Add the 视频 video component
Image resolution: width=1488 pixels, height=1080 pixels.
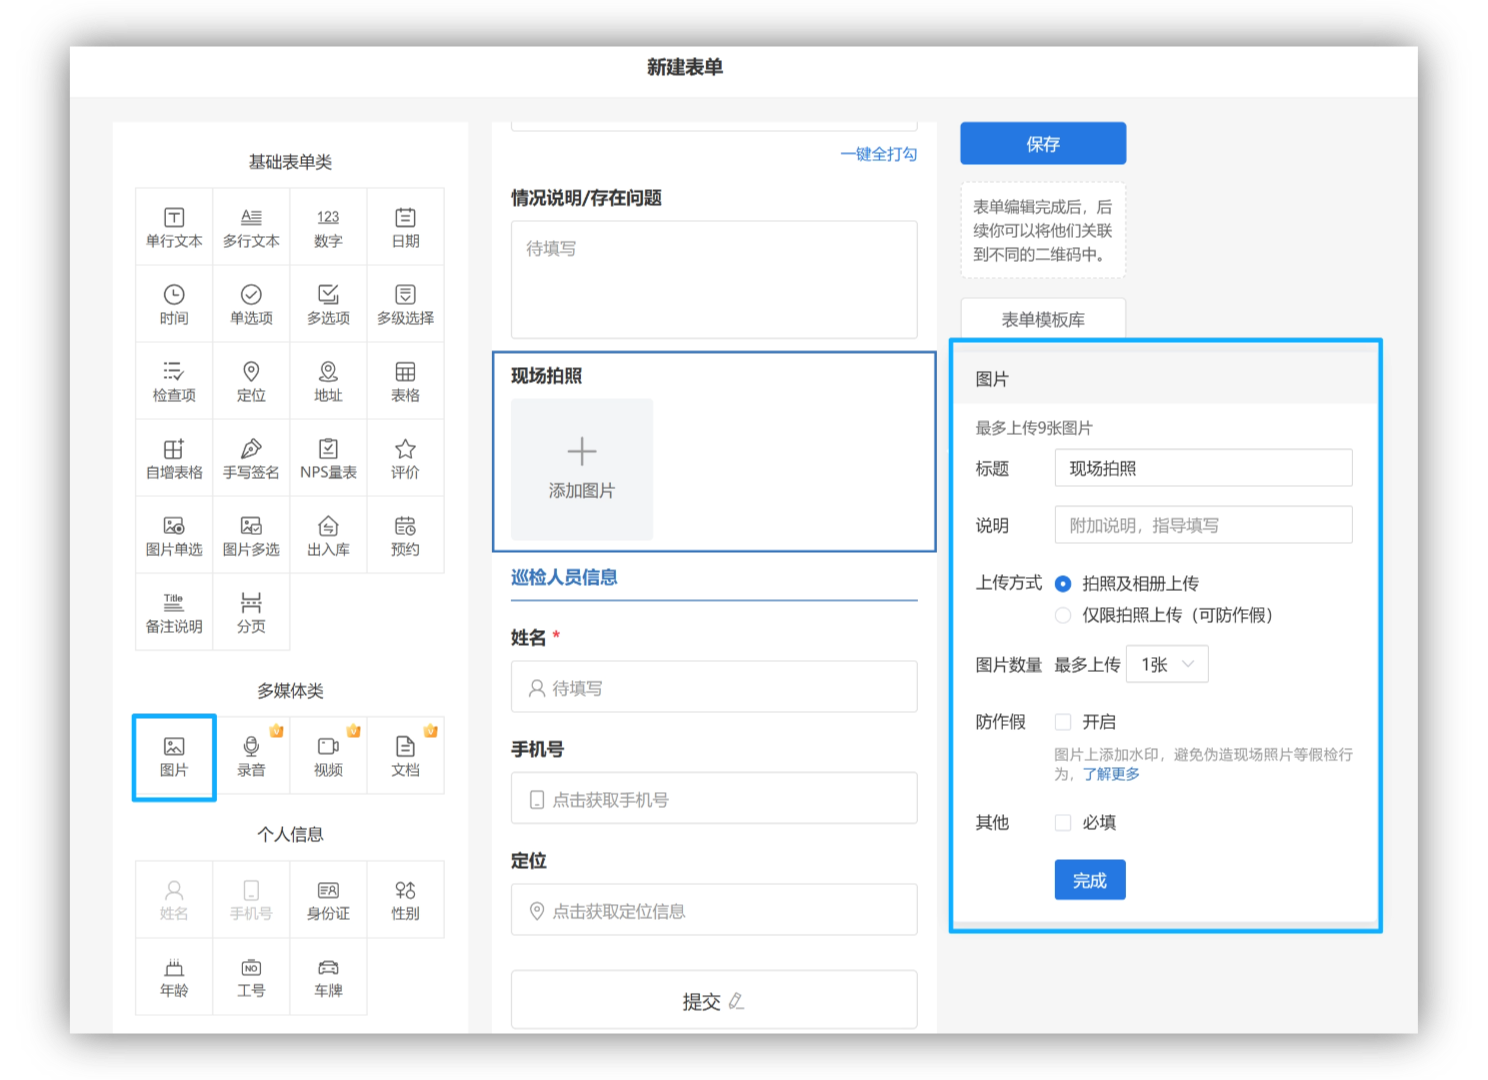click(x=328, y=756)
